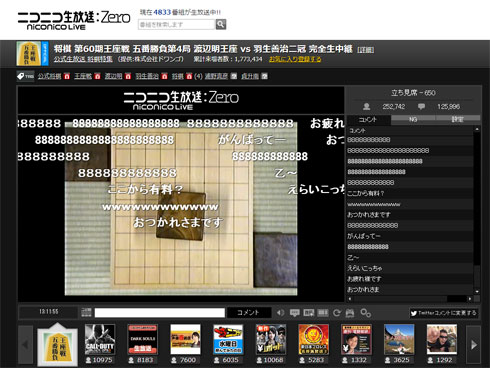The image size is (490, 368).
Task: Open the 詳細 details link beside title
Action: point(366,50)
